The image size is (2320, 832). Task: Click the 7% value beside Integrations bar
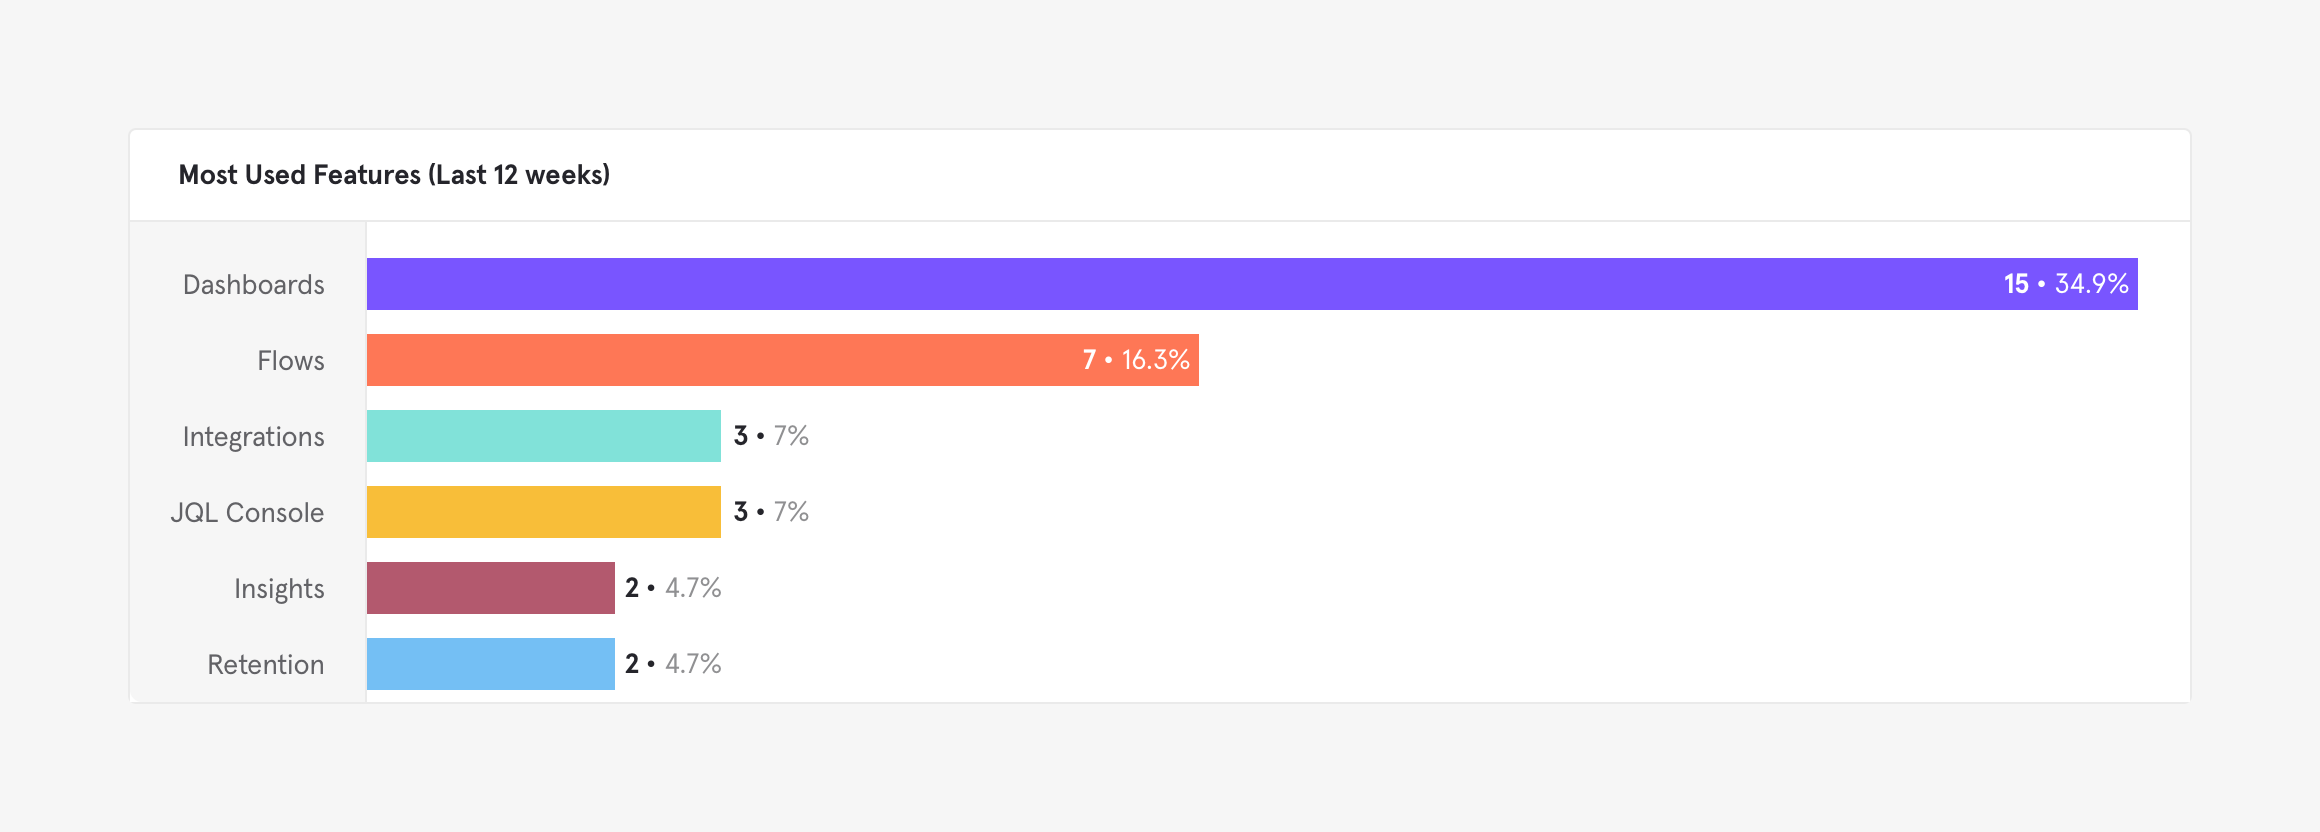(791, 436)
